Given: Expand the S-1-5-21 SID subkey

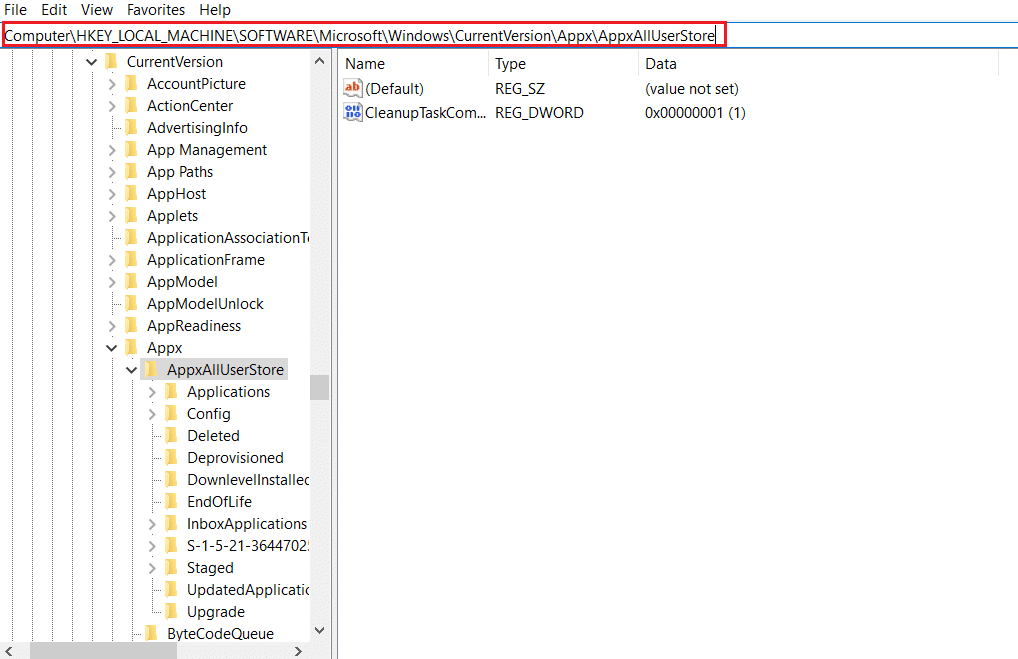Looking at the screenshot, I should (x=152, y=546).
